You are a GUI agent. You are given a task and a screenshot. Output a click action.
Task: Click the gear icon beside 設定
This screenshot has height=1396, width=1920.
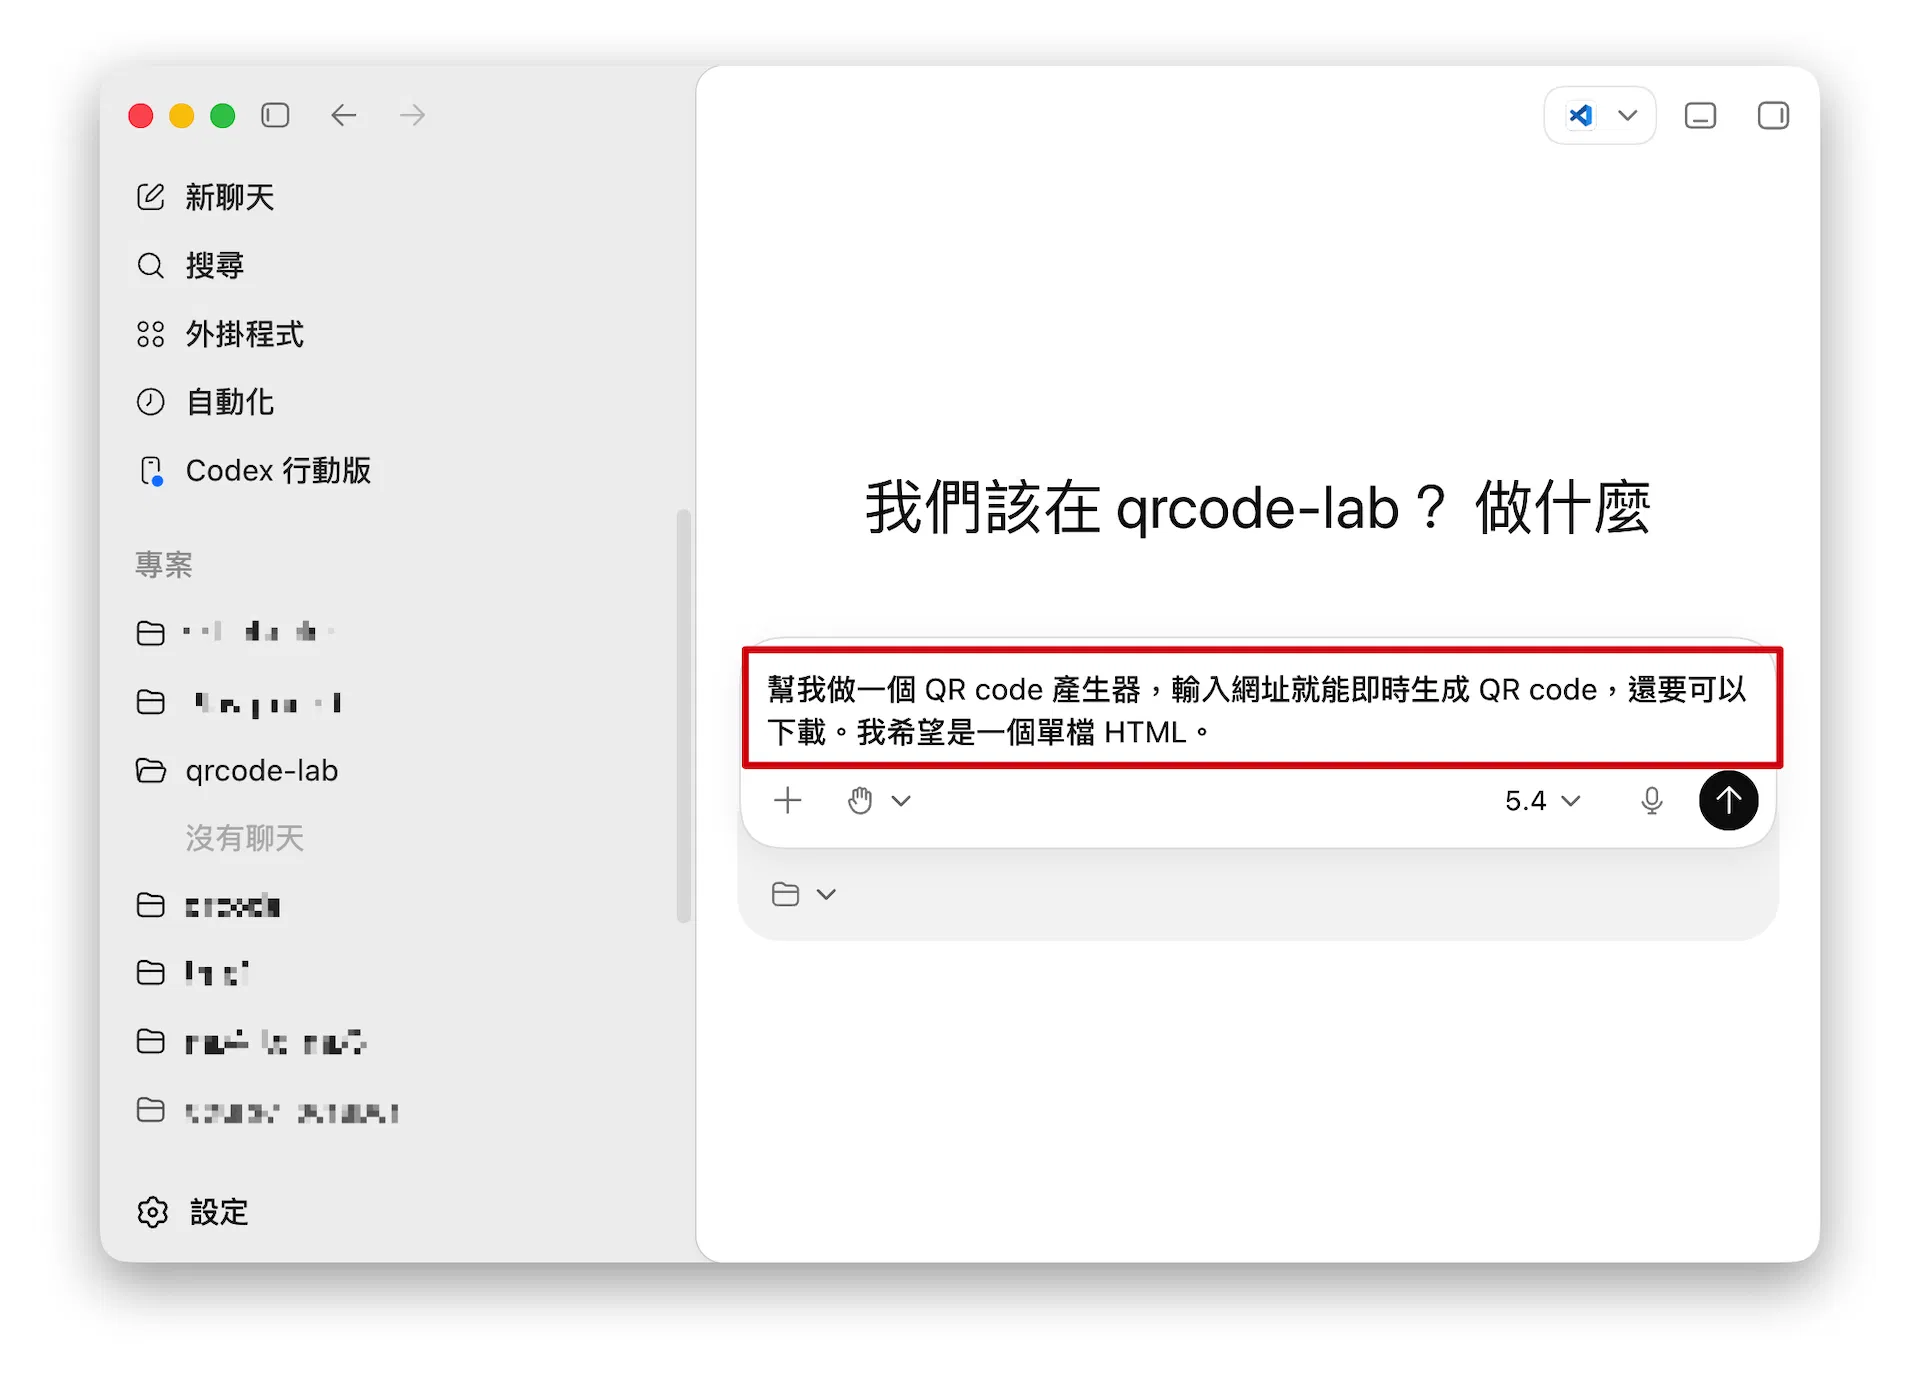click(x=152, y=1212)
